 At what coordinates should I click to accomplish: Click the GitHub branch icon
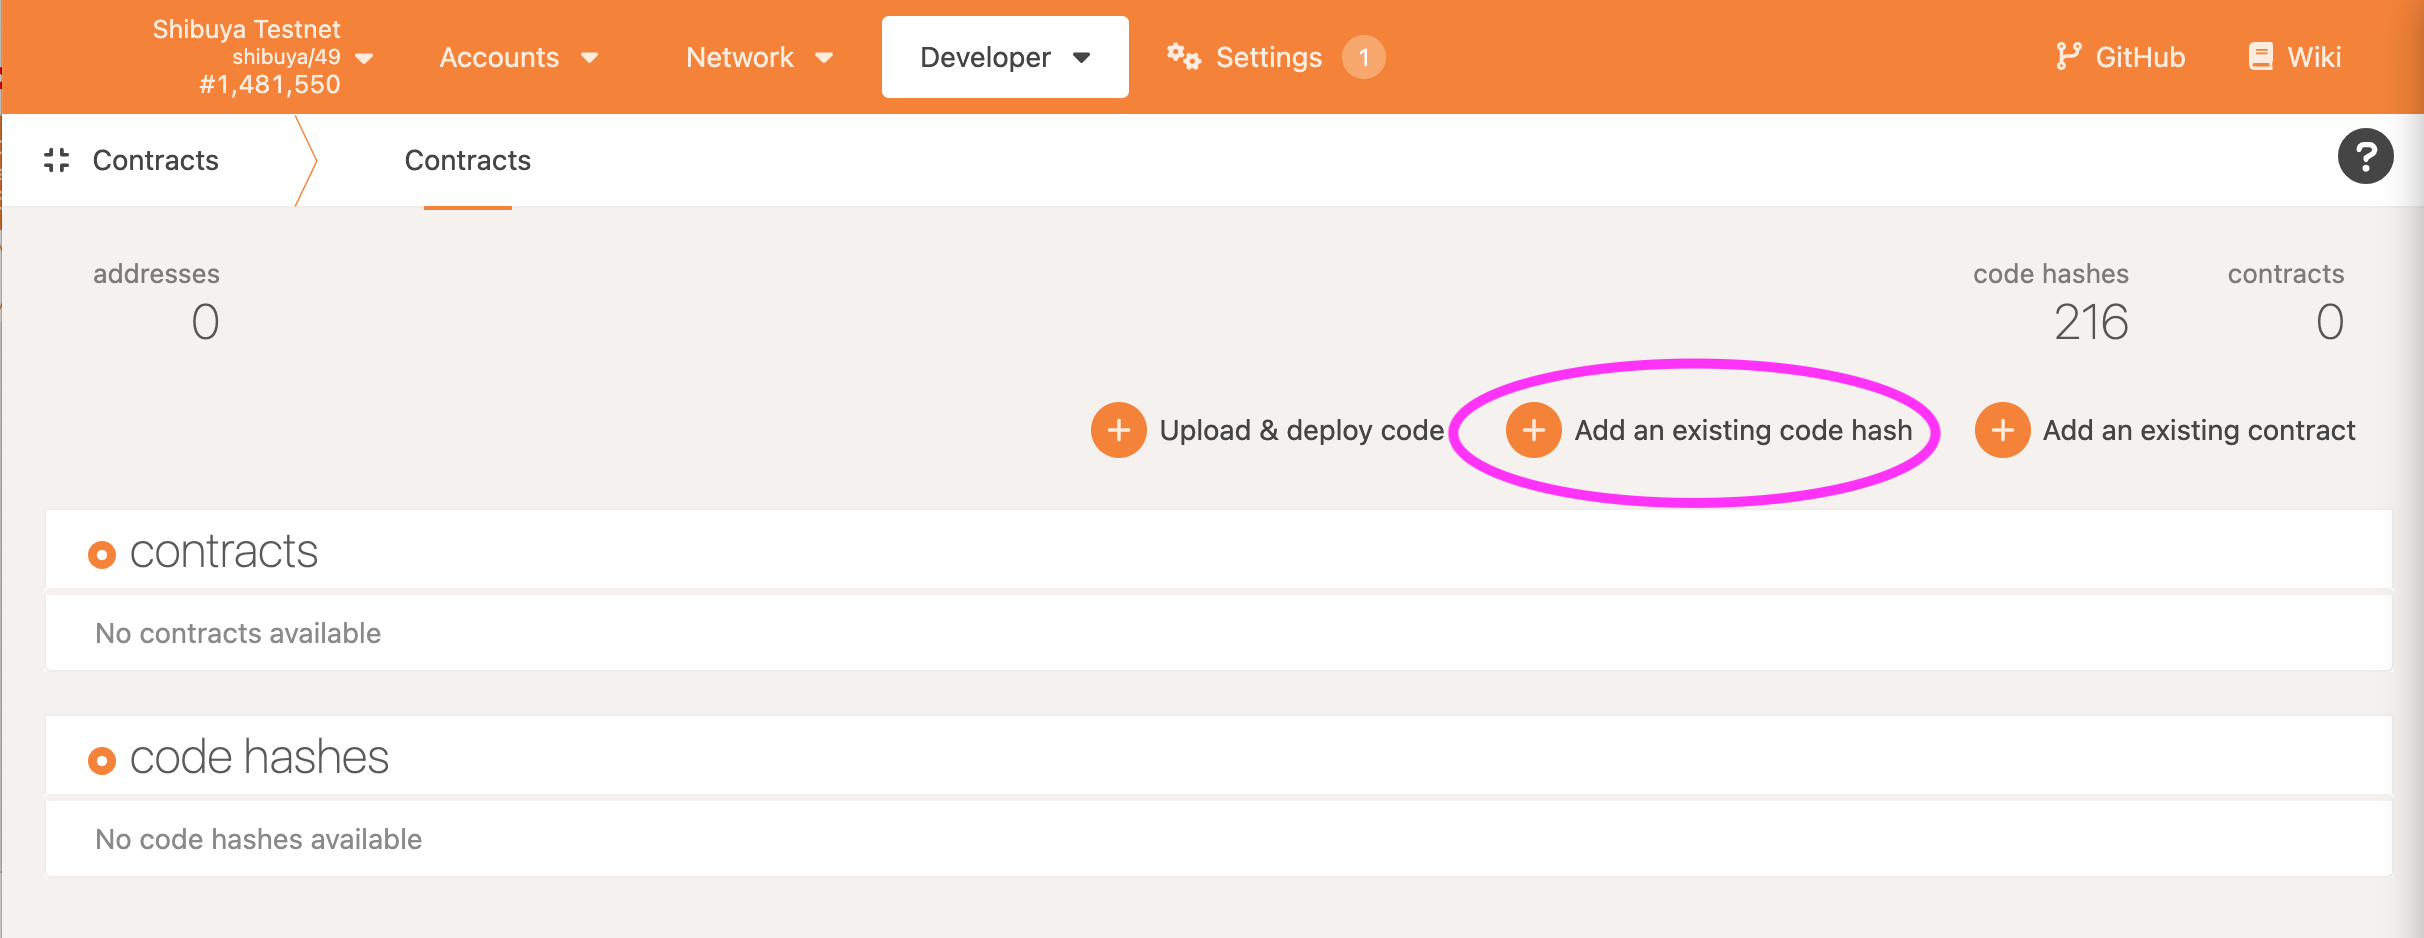2067,57
